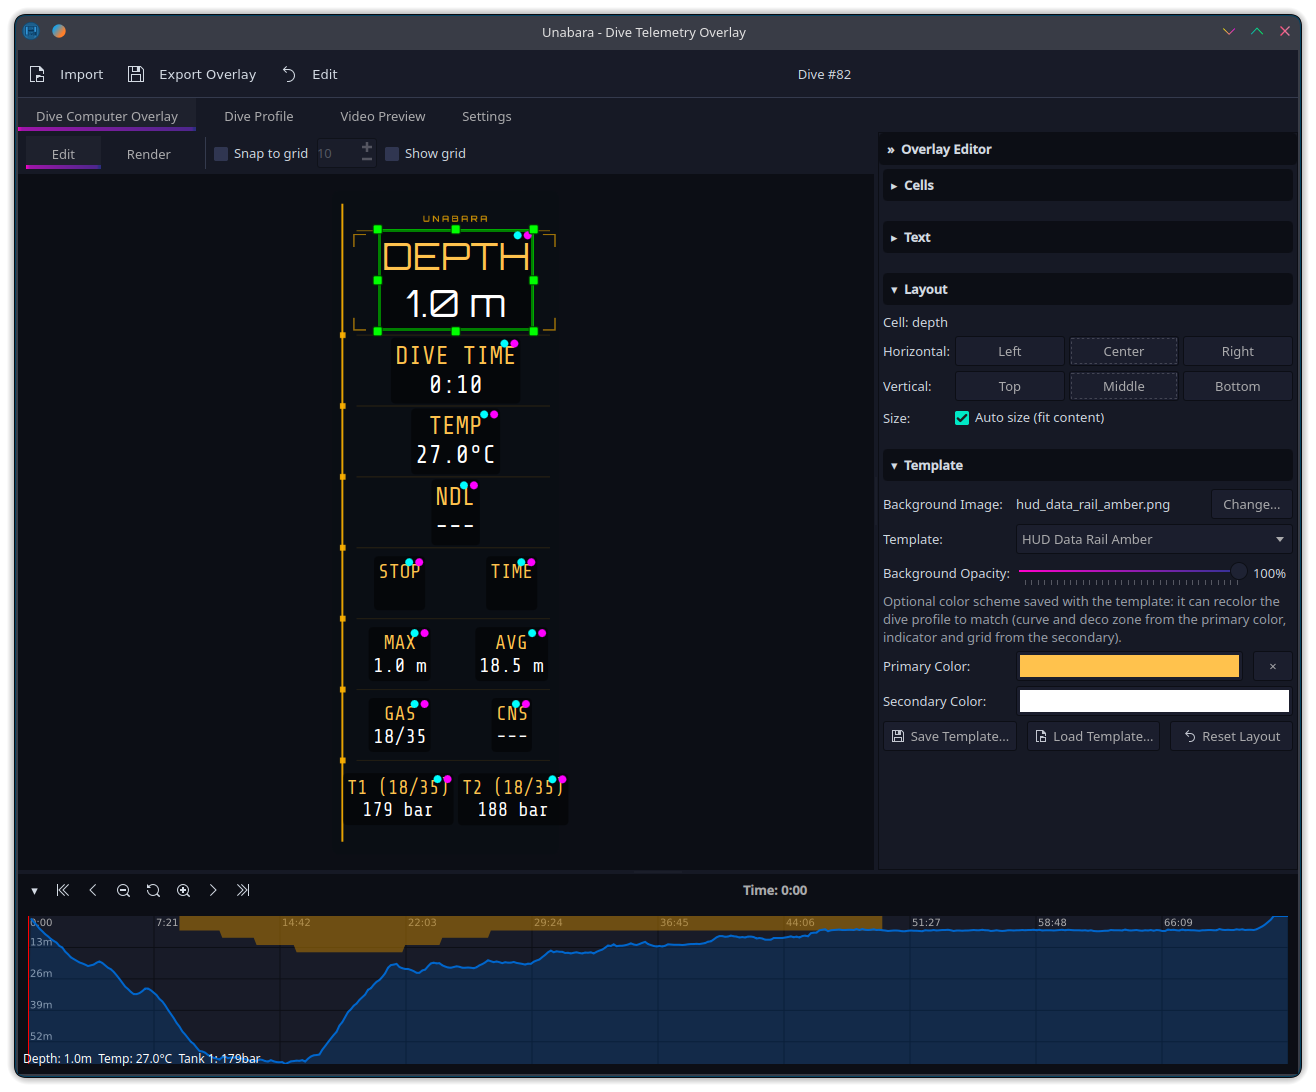This screenshot has width=1316, height=1092.
Task: Enable Snap to grid checkbox
Action: [221, 154]
